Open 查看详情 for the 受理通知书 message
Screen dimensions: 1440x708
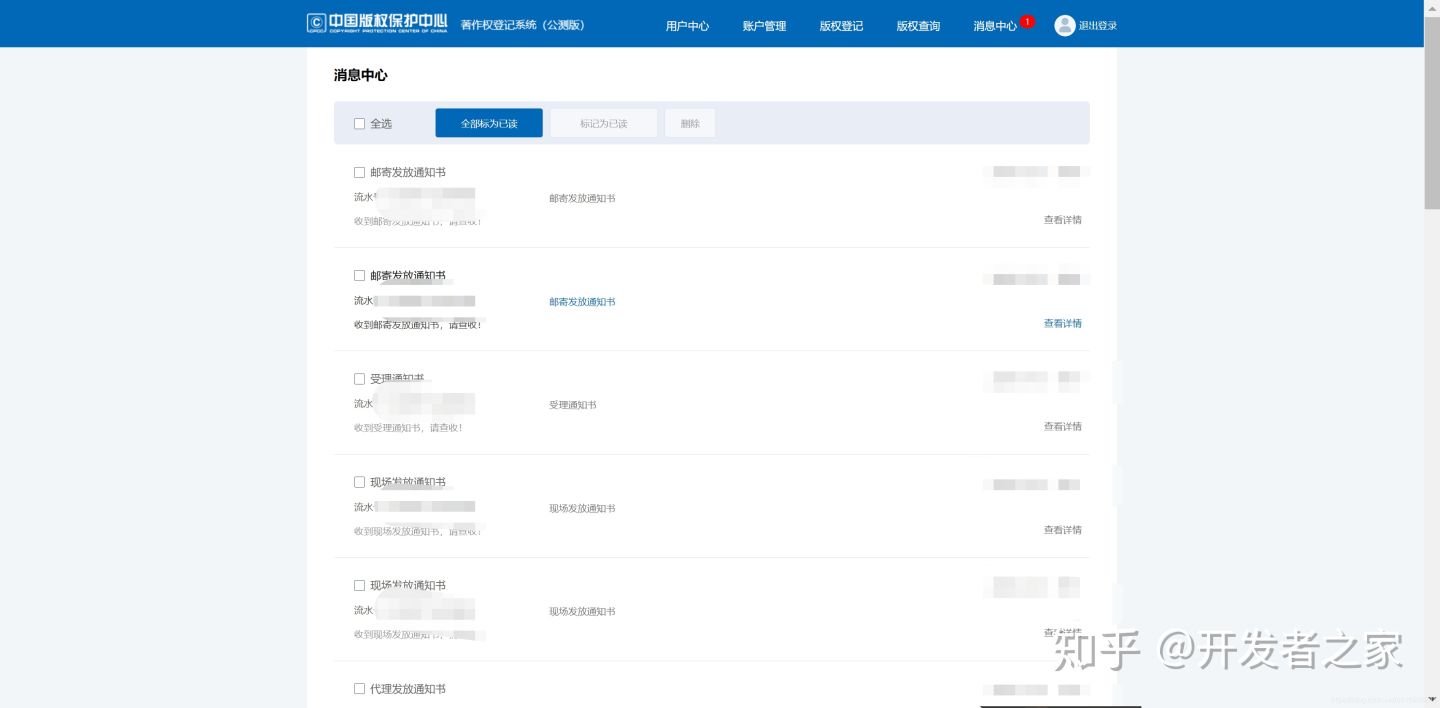(x=1062, y=426)
